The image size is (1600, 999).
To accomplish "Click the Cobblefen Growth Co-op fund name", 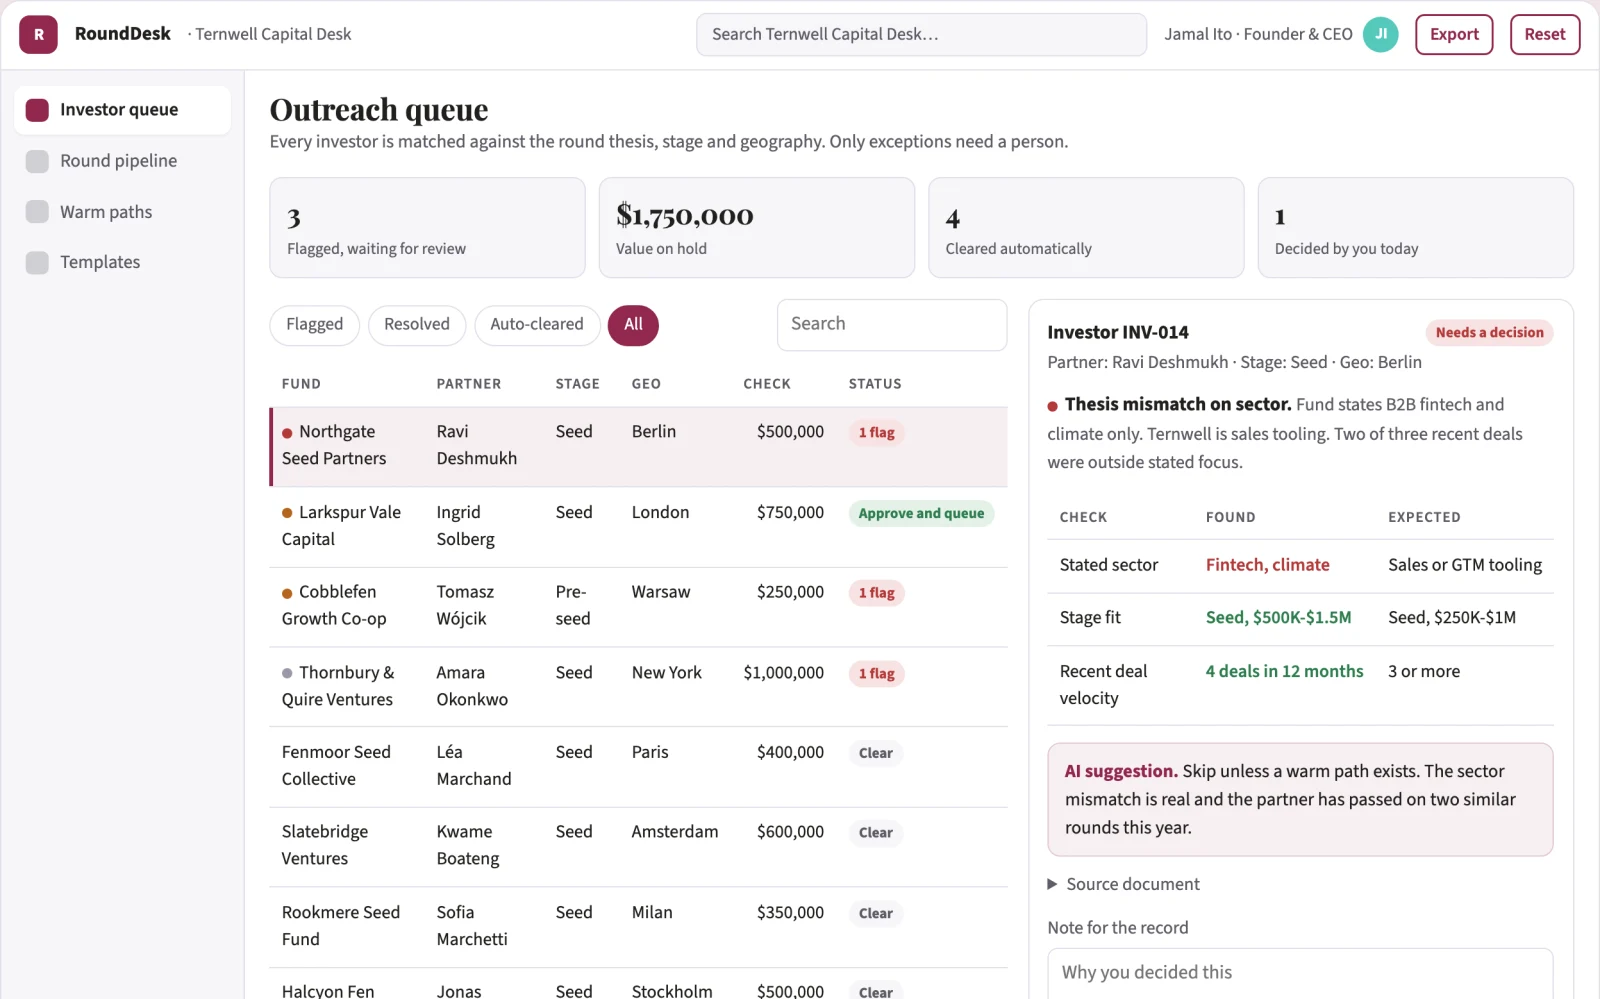I will click(x=334, y=606).
